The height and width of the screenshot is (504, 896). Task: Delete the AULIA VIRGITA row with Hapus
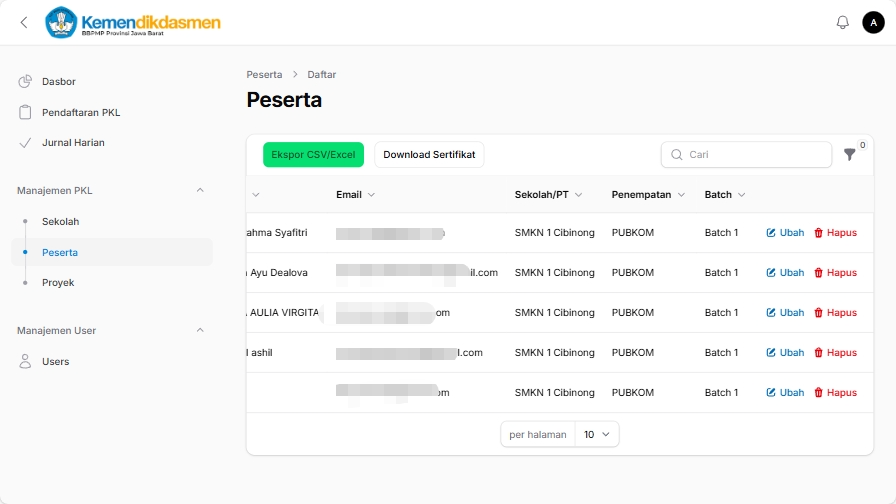pos(835,313)
